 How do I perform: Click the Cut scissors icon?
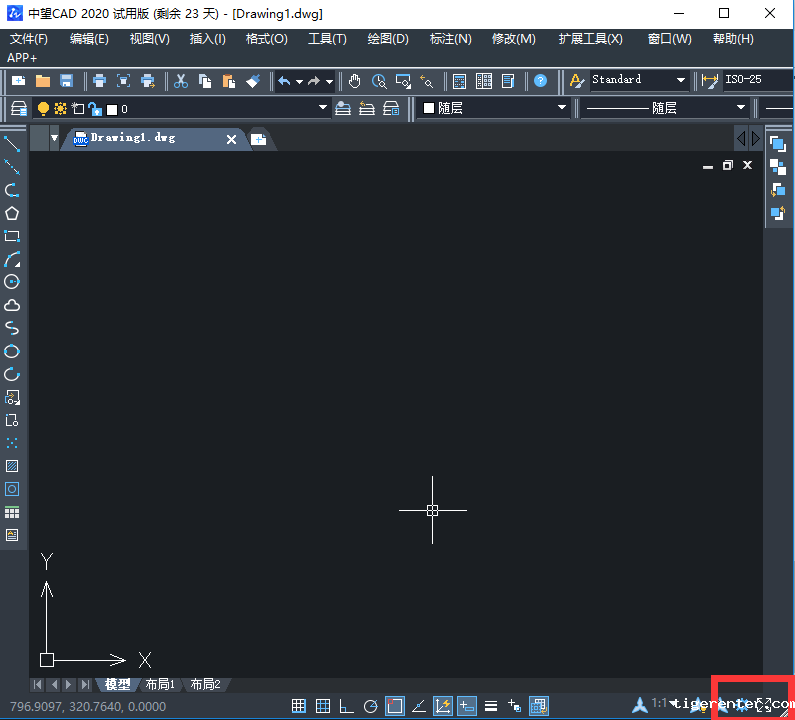pyautogui.click(x=181, y=81)
